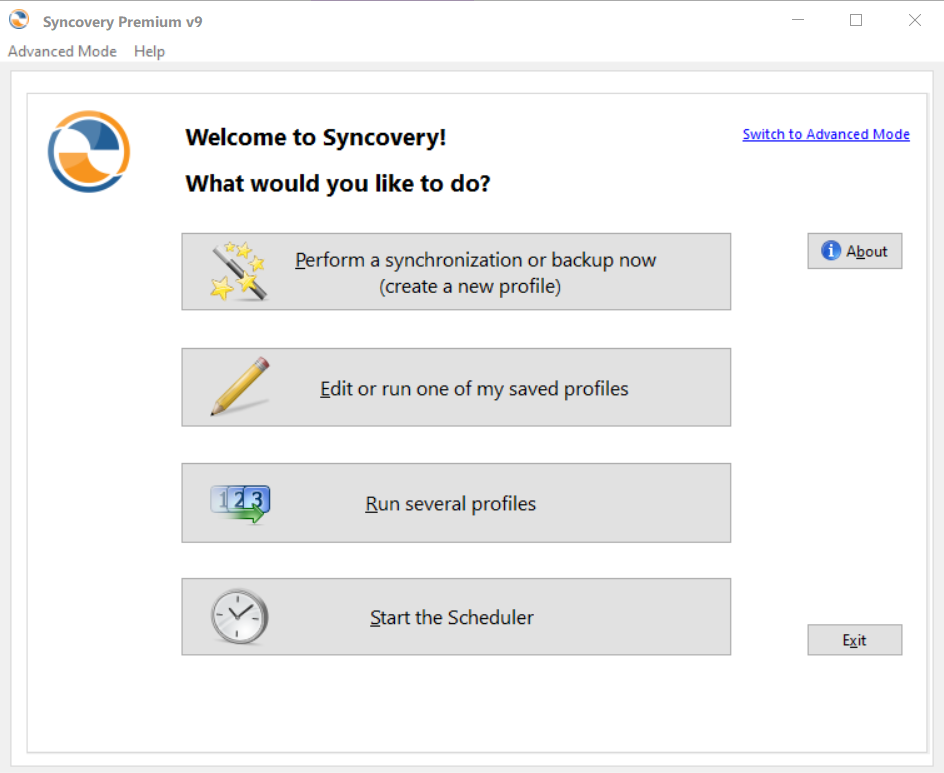
Task: Click the Syncovery Premium v9 title text
Action: (122, 22)
